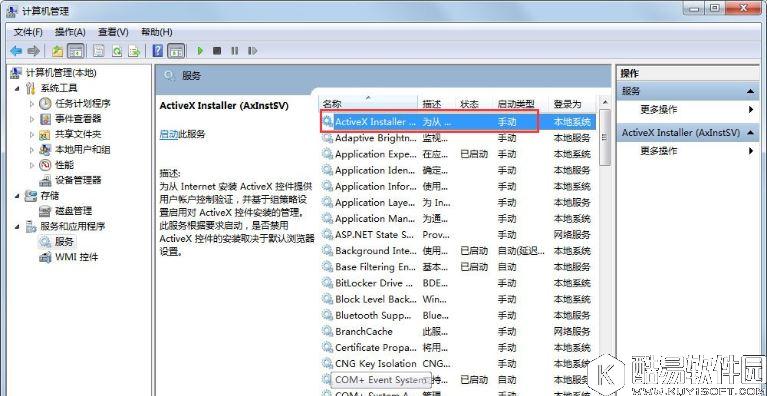Click the Pause Service icon

(235, 50)
